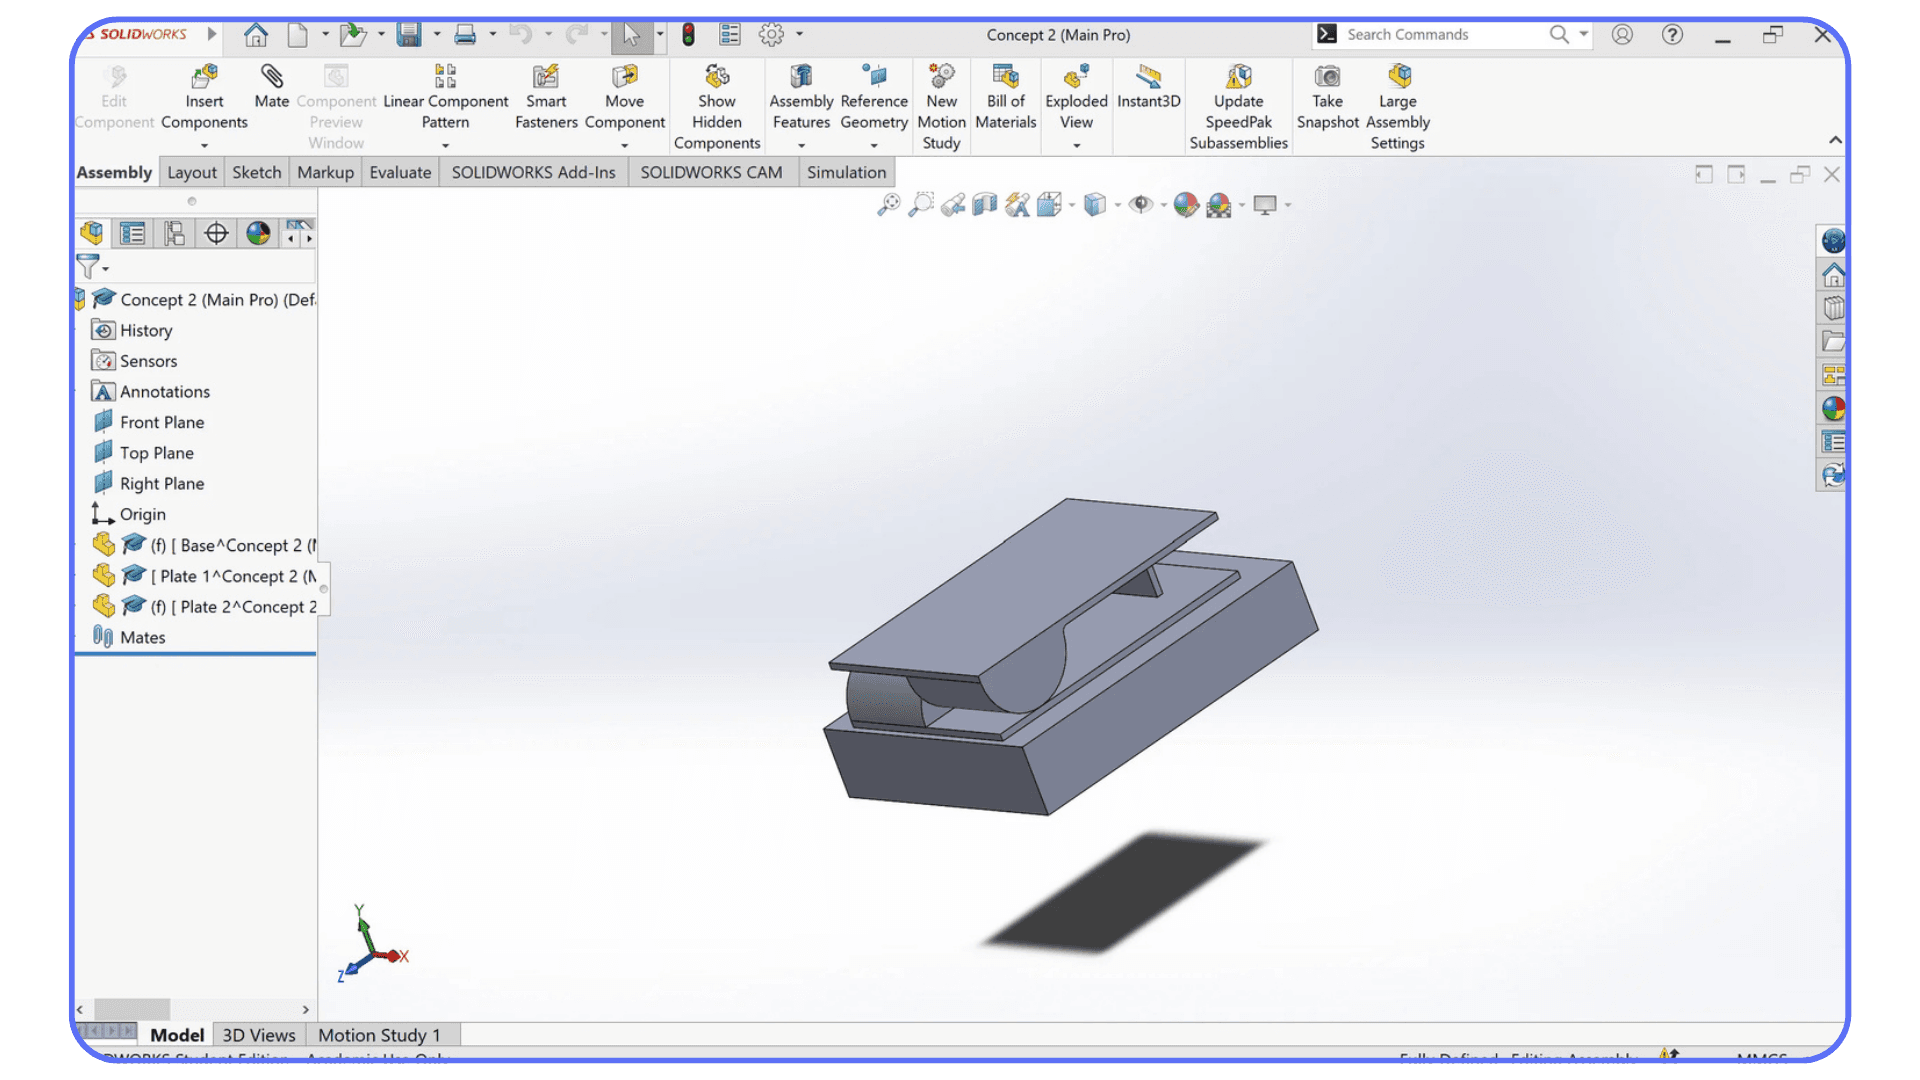Open the SOLIDWORKS CAM tab
Viewport: 1920px width, 1080px height.
712,171
